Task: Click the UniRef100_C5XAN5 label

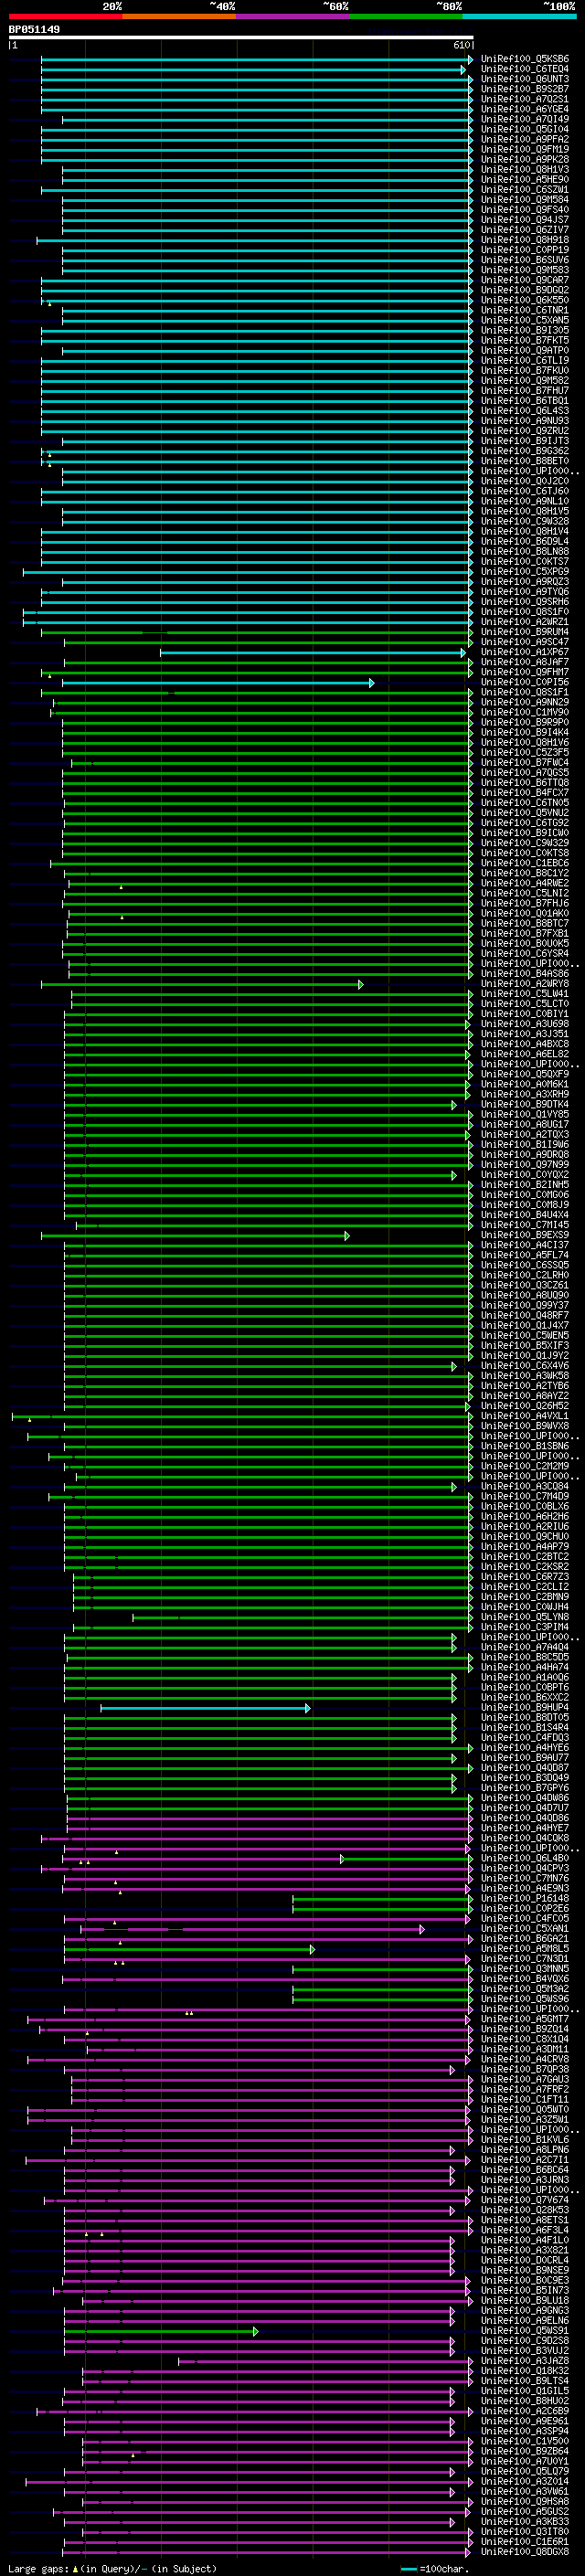Action: [525, 320]
